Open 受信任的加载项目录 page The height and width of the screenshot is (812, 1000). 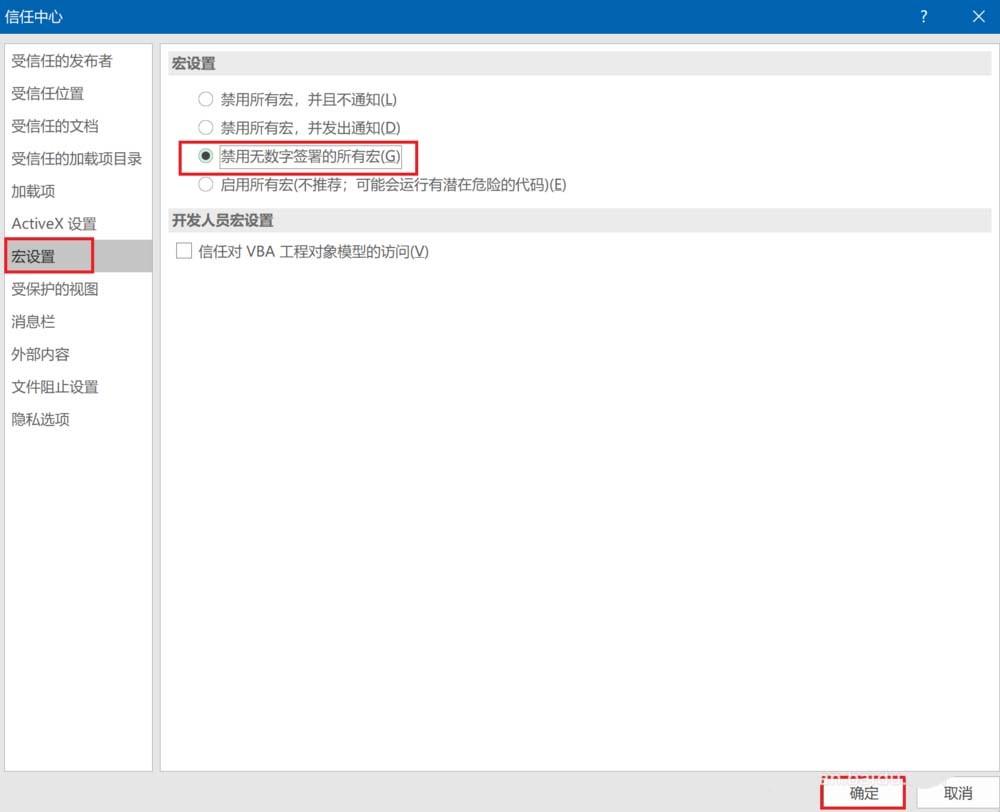click(76, 158)
